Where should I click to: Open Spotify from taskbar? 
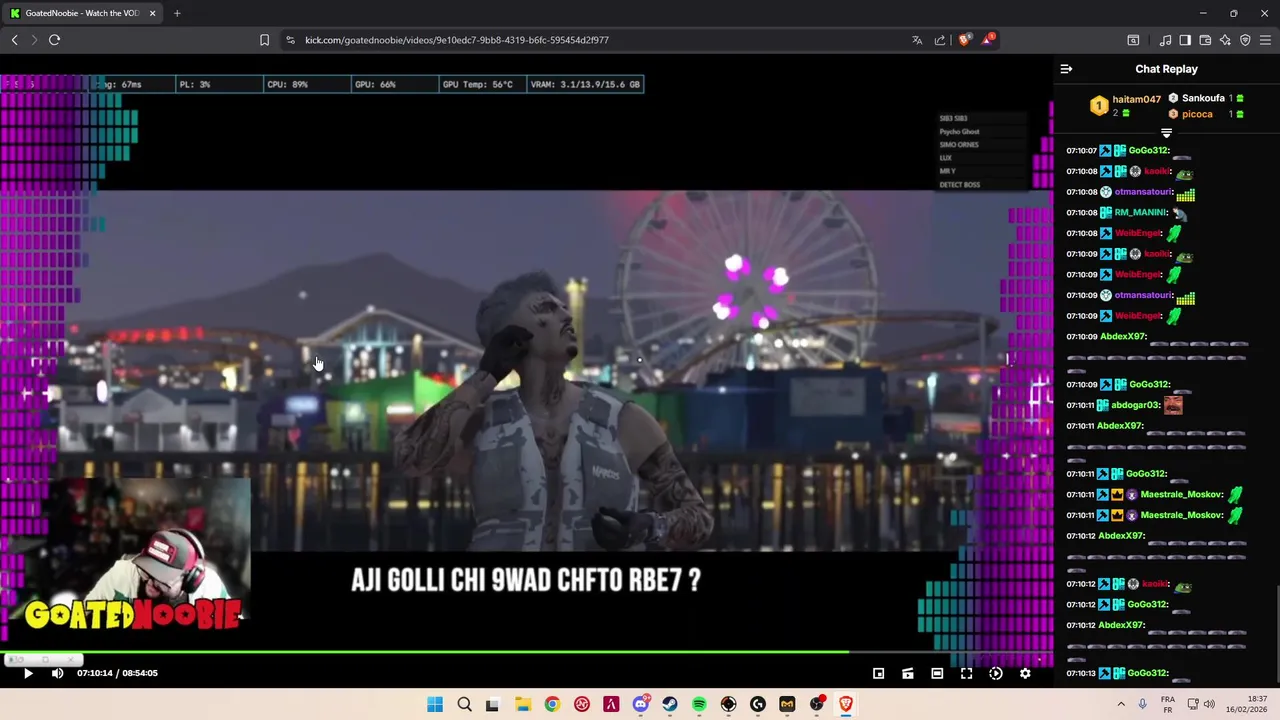tap(699, 704)
